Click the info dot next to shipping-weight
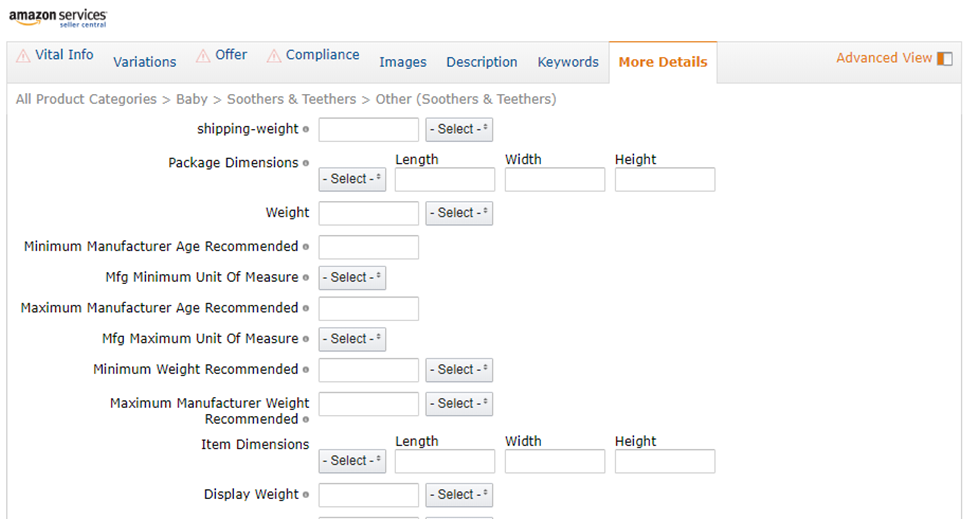979x520 pixels. click(x=306, y=129)
